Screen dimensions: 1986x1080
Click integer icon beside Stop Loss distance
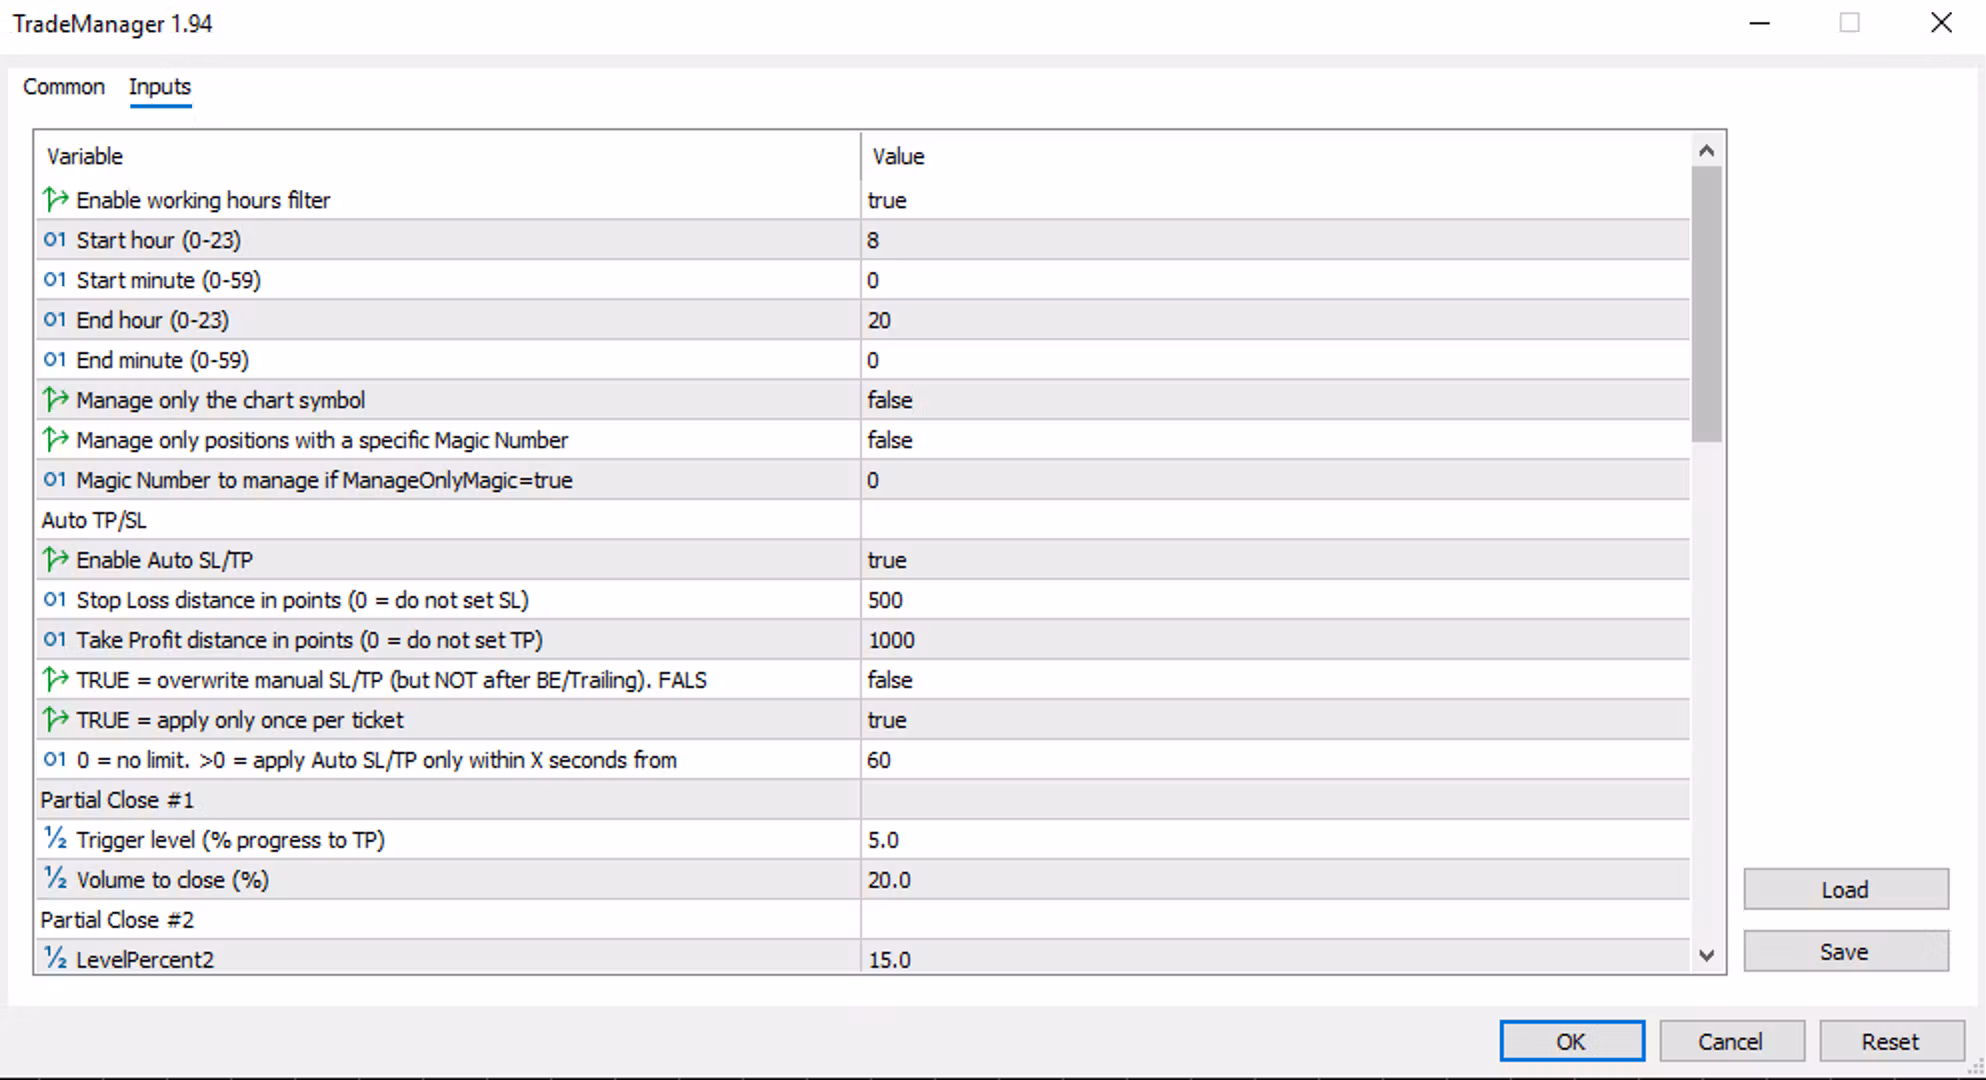click(55, 600)
